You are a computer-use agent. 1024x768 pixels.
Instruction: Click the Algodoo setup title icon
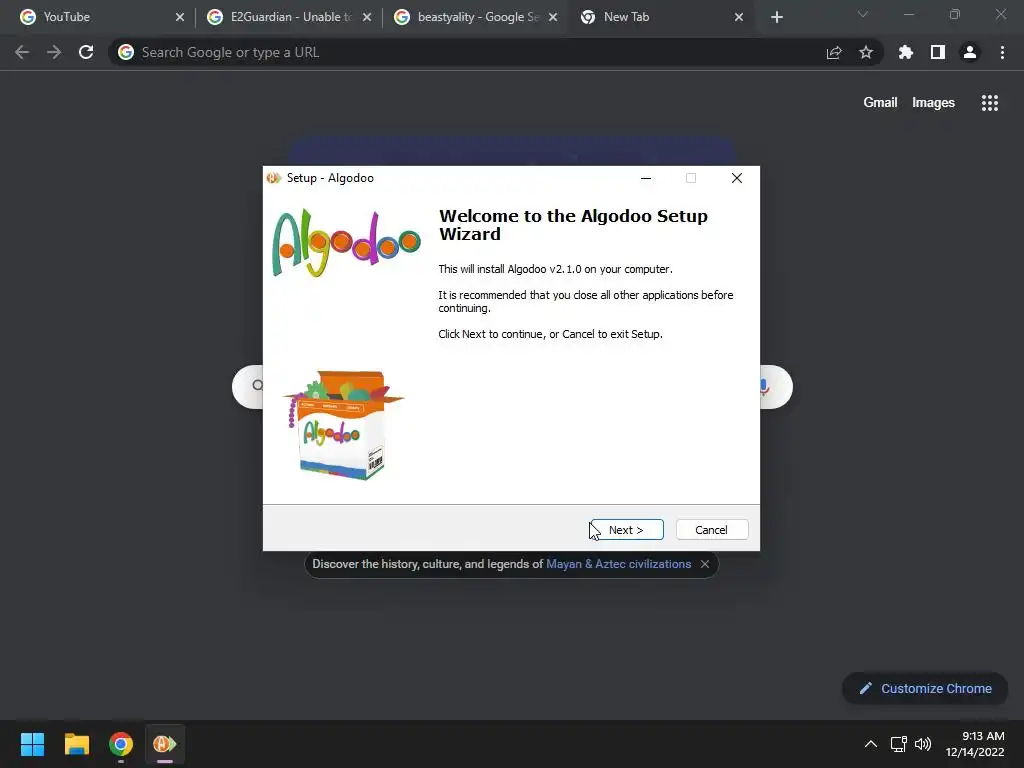click(x=274, y=178)
